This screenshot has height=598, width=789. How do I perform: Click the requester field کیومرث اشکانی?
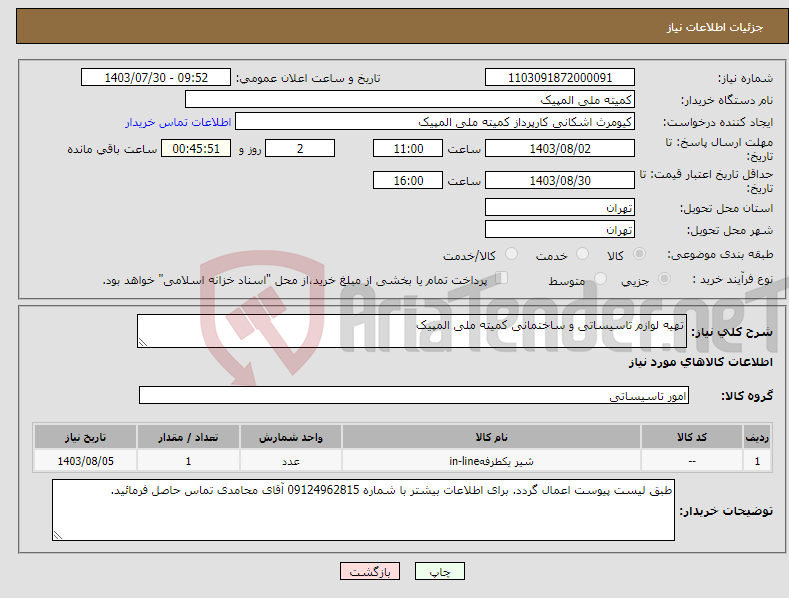[435, 122]
